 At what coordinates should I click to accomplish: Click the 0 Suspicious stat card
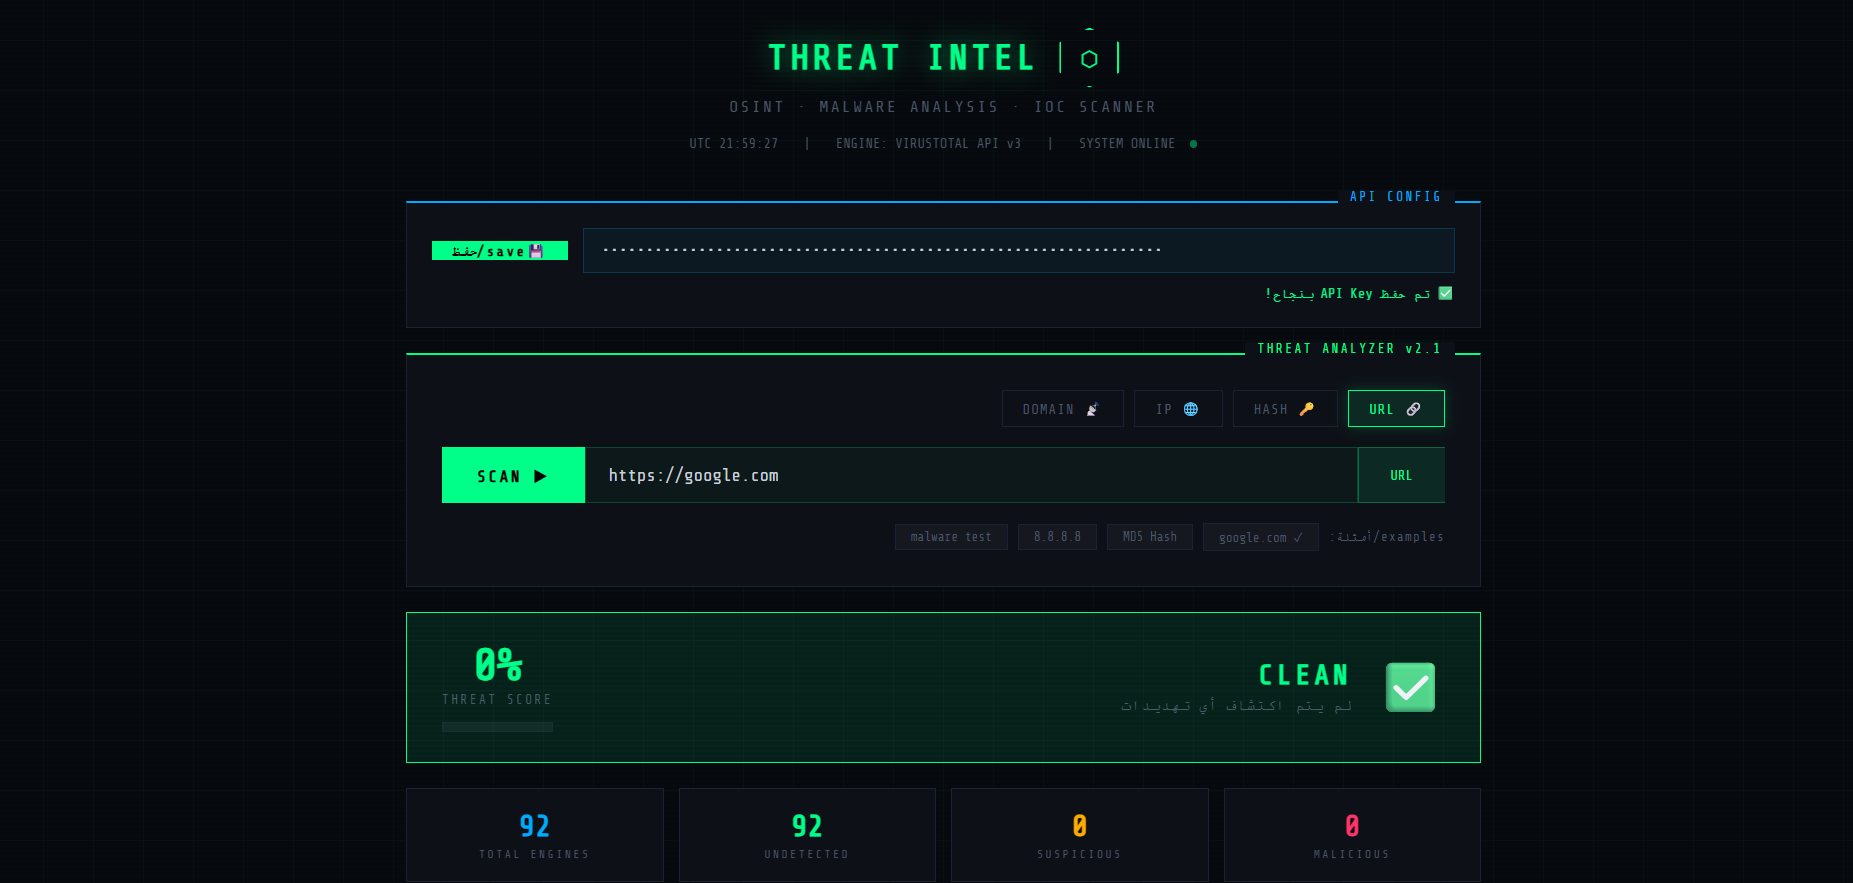[x=1080, y=835]
